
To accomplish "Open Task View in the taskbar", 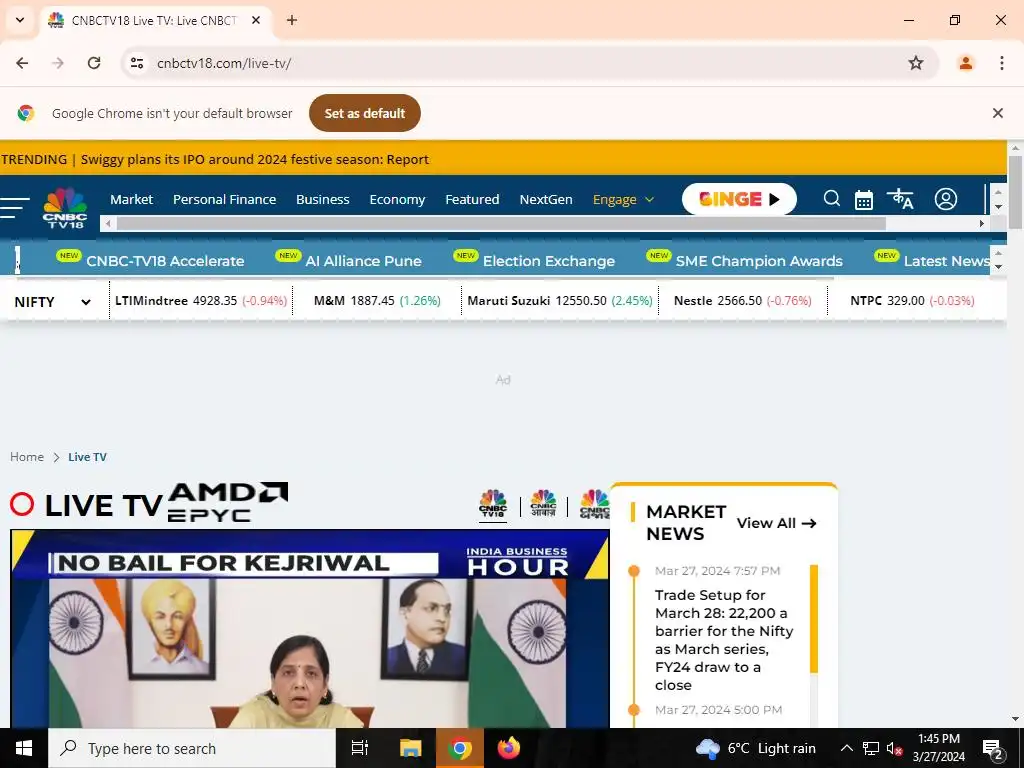I will pos(360,748).
